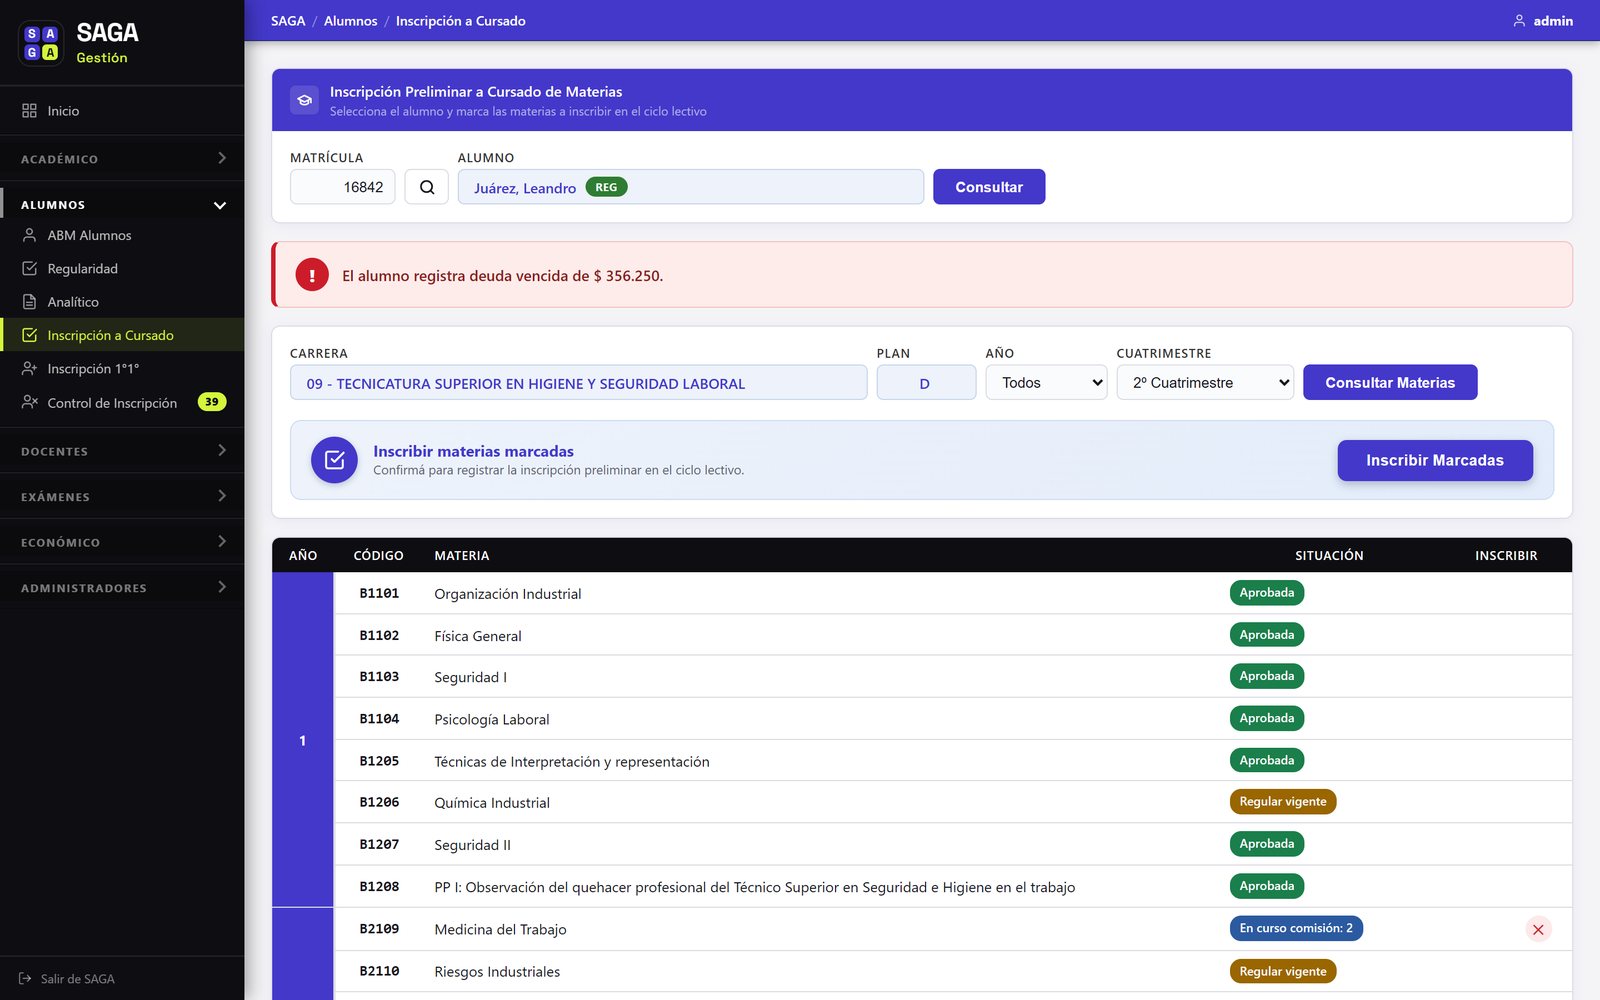Viewport: 1600px width, 1000px height.
Task: Click the Control de Inscripción user icon
Action: point(30,402)
